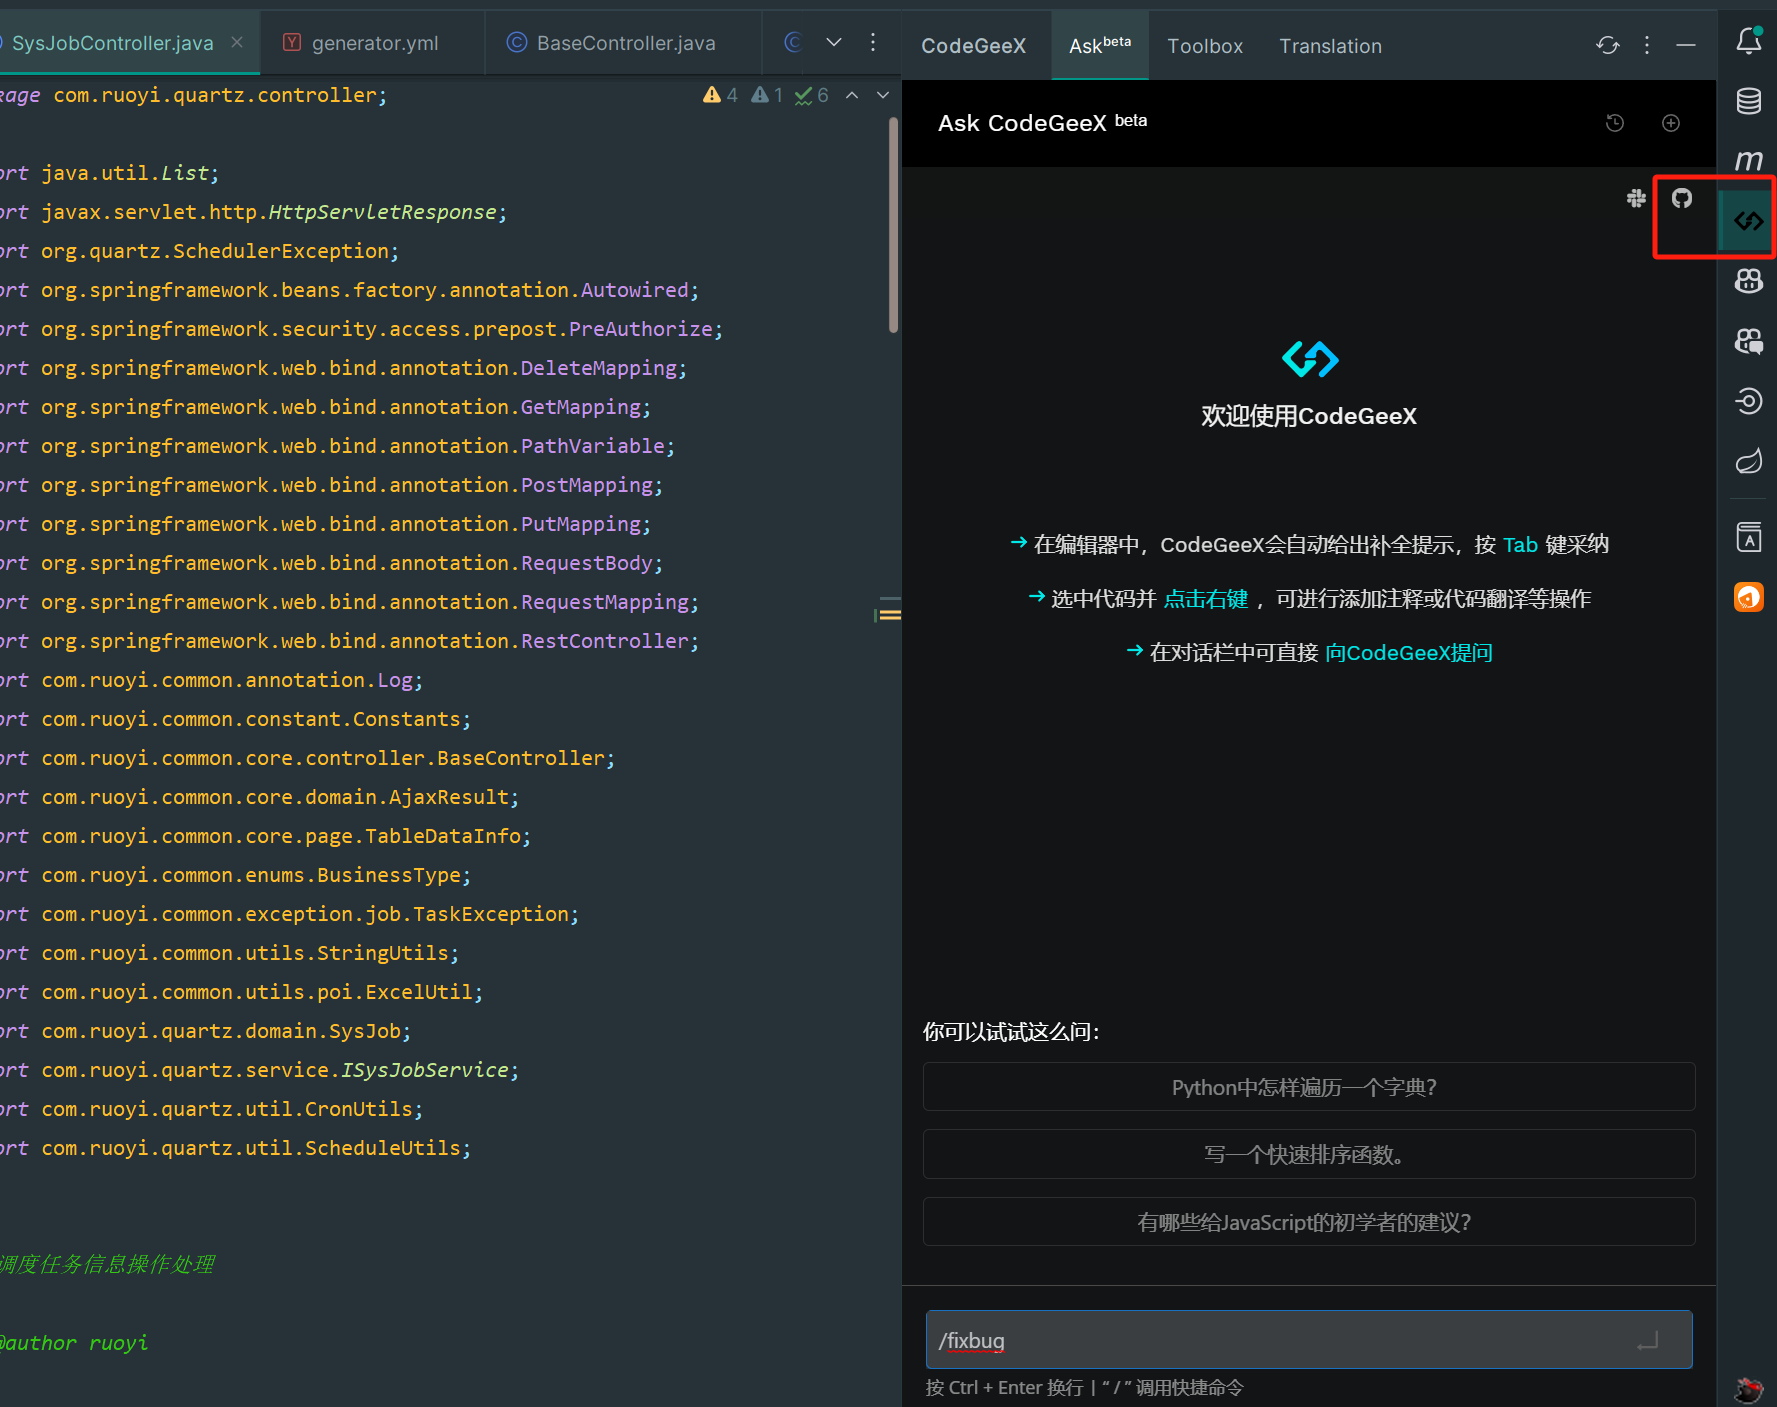Viewport: 1777px width, 1407px height.
Task: Start a new chat with plus icon
Action: click(1671, 123)
